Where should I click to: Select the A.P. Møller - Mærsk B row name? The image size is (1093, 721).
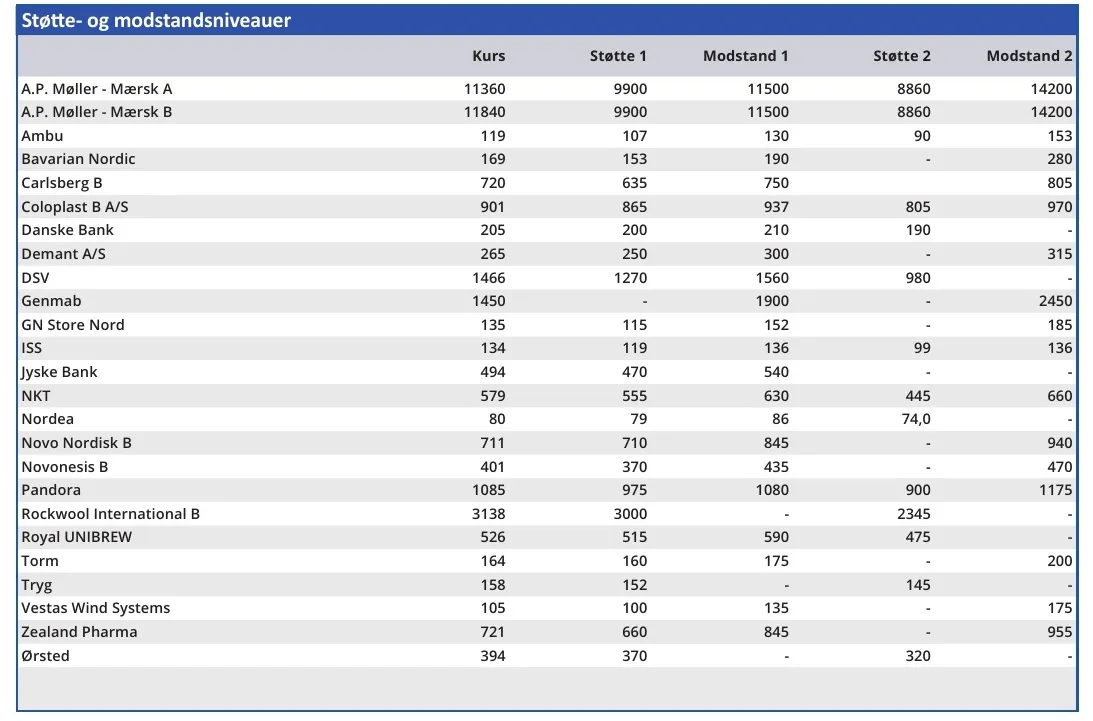[97, 112]
